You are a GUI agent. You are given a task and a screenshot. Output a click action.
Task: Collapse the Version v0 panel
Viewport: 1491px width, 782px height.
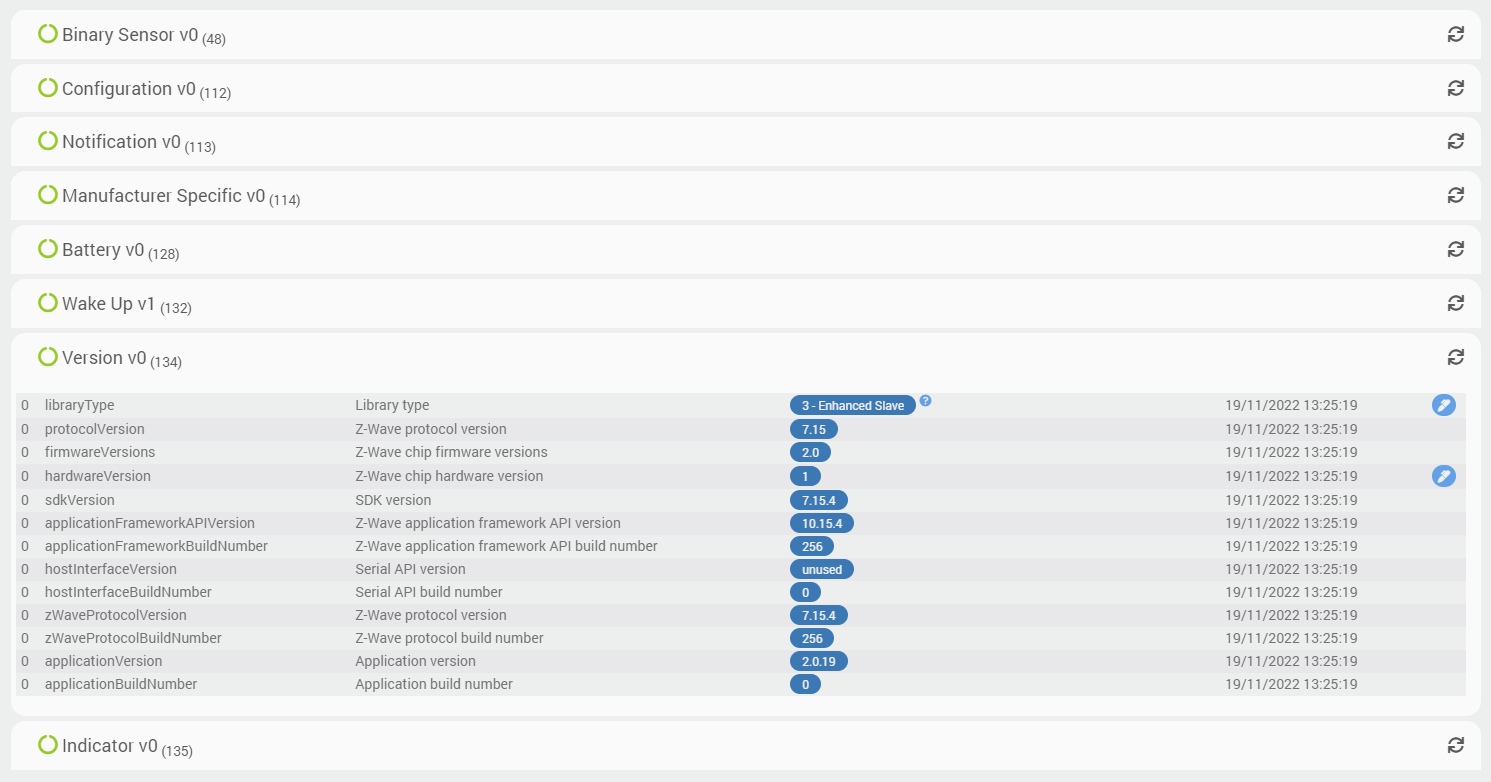pos(104,358)
